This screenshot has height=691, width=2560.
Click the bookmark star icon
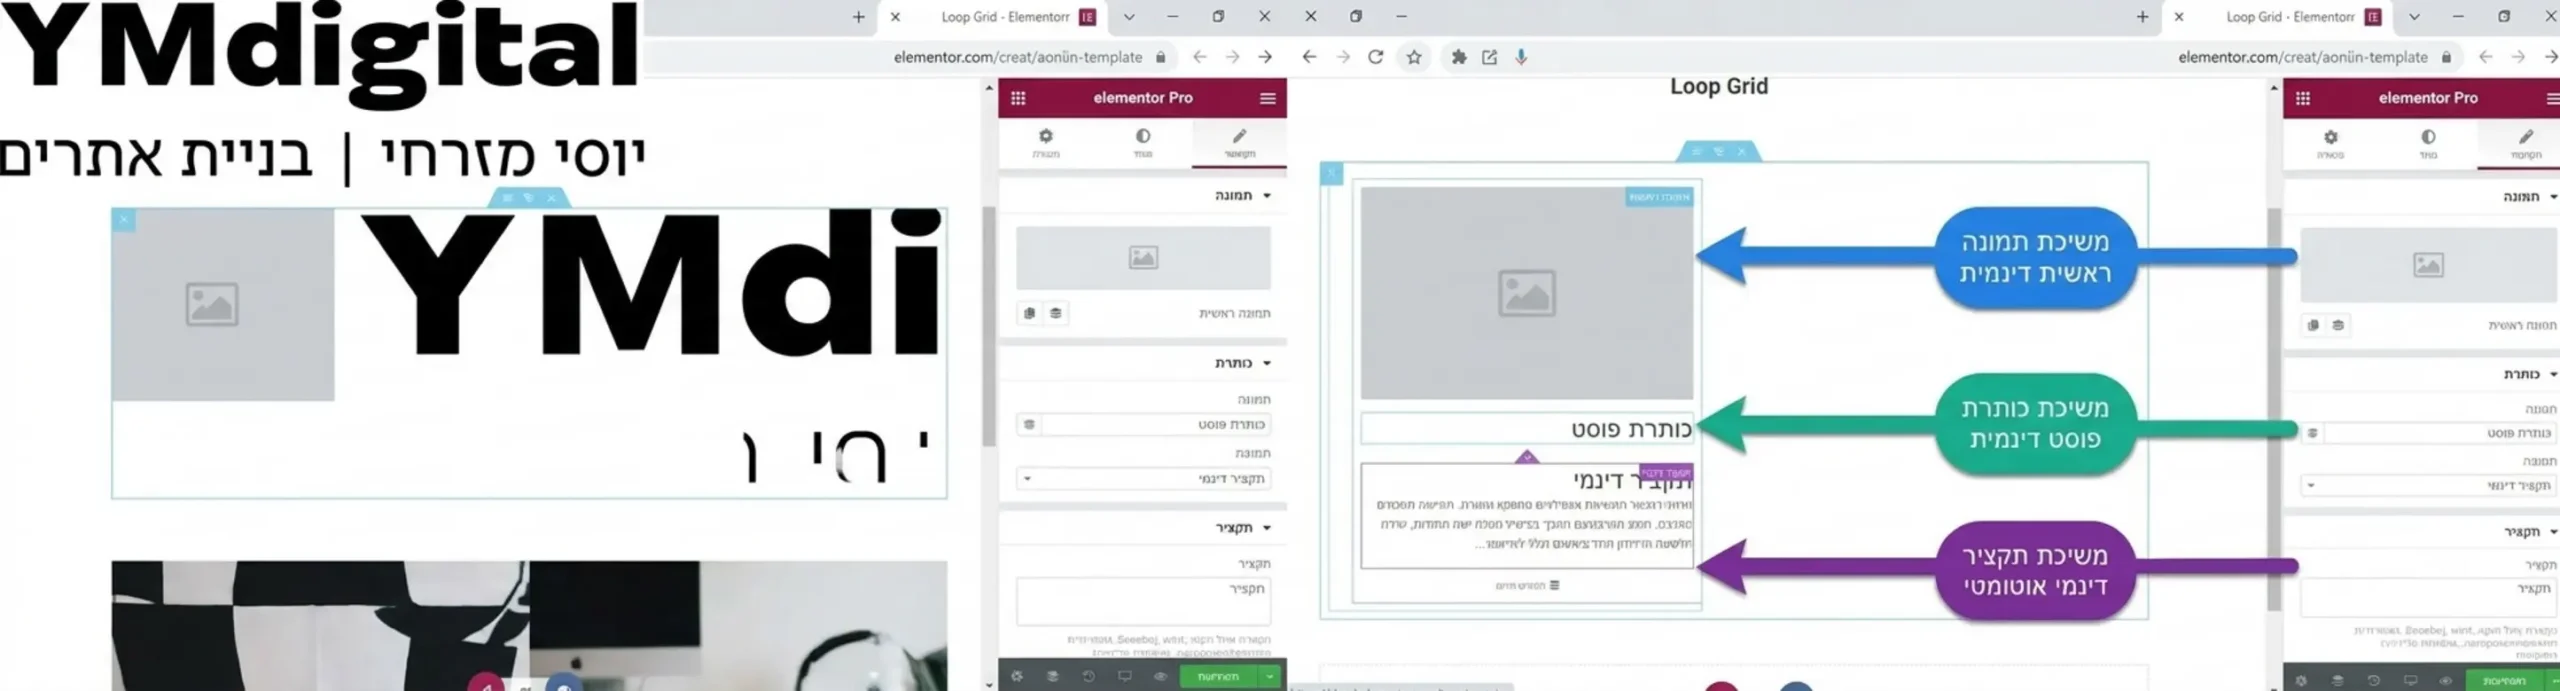click(1414, 57)
